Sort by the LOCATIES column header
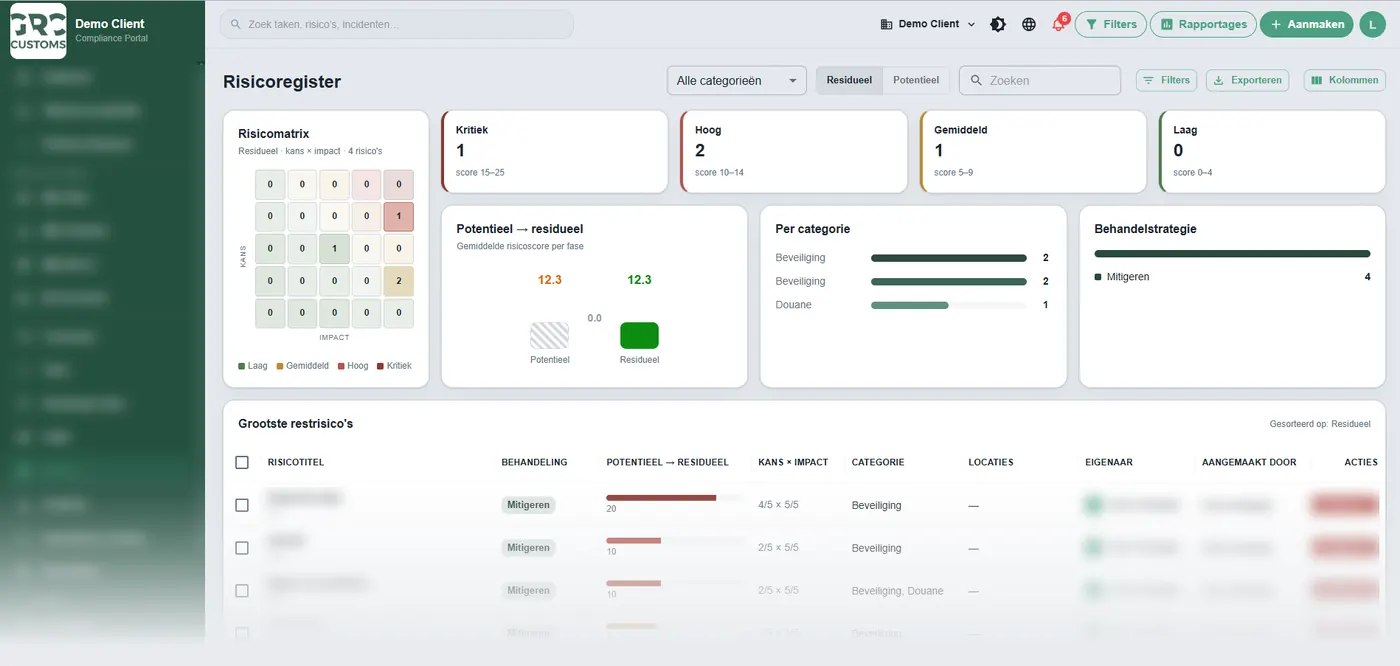Viewport: 1400px width, 666px height. pos(991,462)
